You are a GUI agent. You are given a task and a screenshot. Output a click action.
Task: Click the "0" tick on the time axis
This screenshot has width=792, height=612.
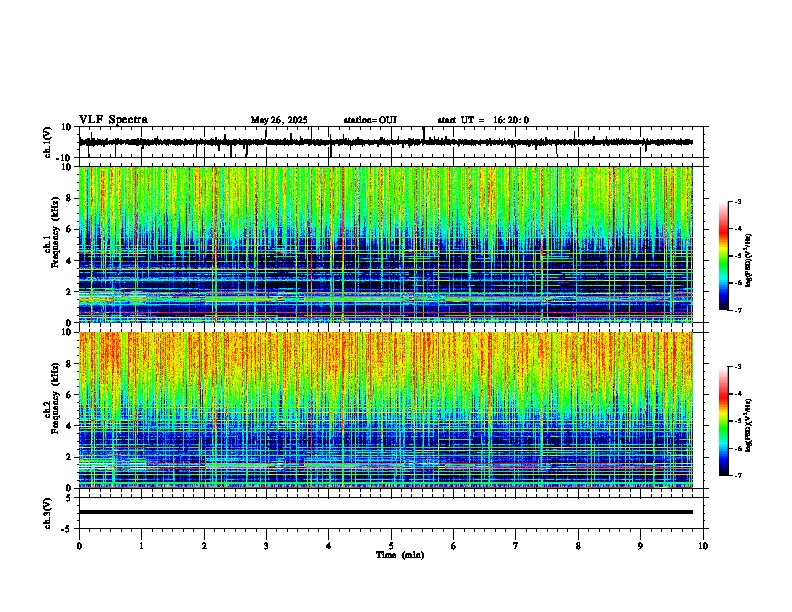click(79, 546)
